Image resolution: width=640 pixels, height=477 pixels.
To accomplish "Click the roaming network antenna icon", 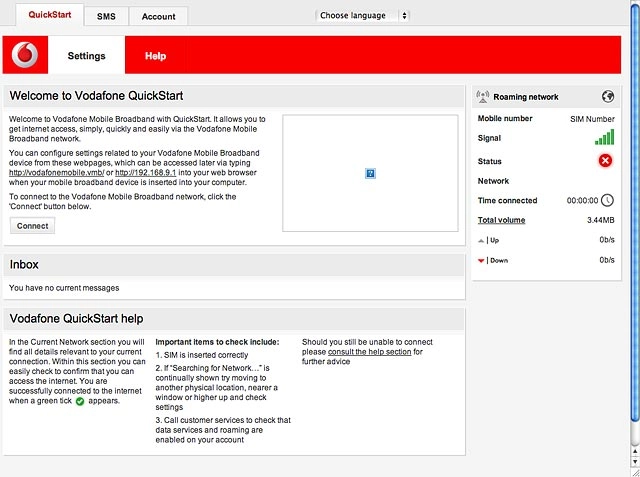I will click(483, 97).
